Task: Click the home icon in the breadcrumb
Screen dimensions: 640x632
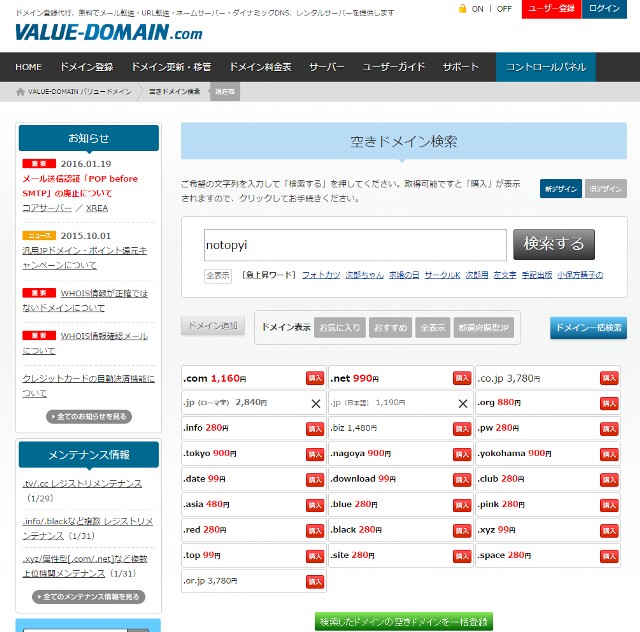Action: point(20,91)
